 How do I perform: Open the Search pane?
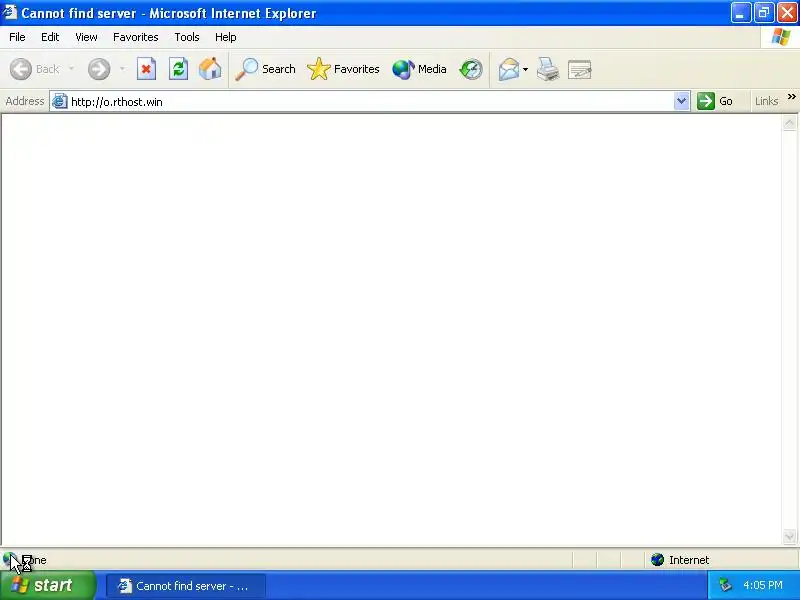click(265, 69)
